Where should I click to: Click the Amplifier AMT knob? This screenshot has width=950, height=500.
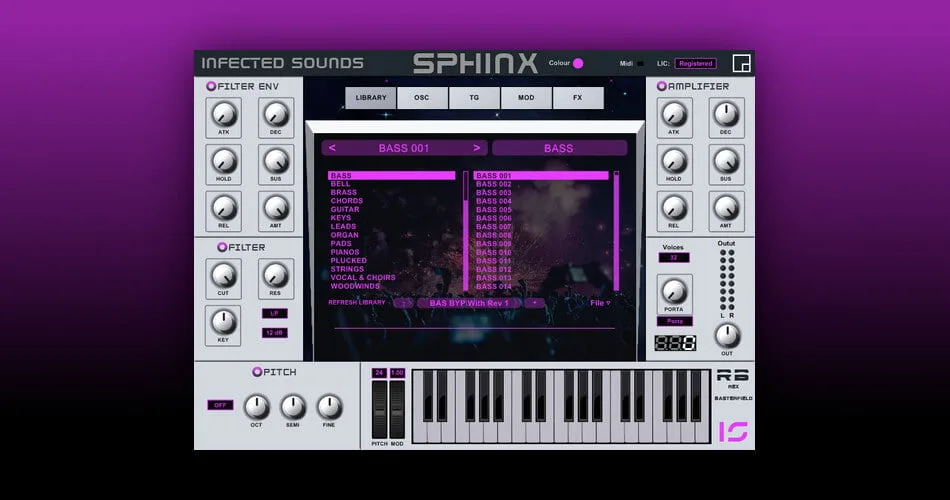click(726, 208)
